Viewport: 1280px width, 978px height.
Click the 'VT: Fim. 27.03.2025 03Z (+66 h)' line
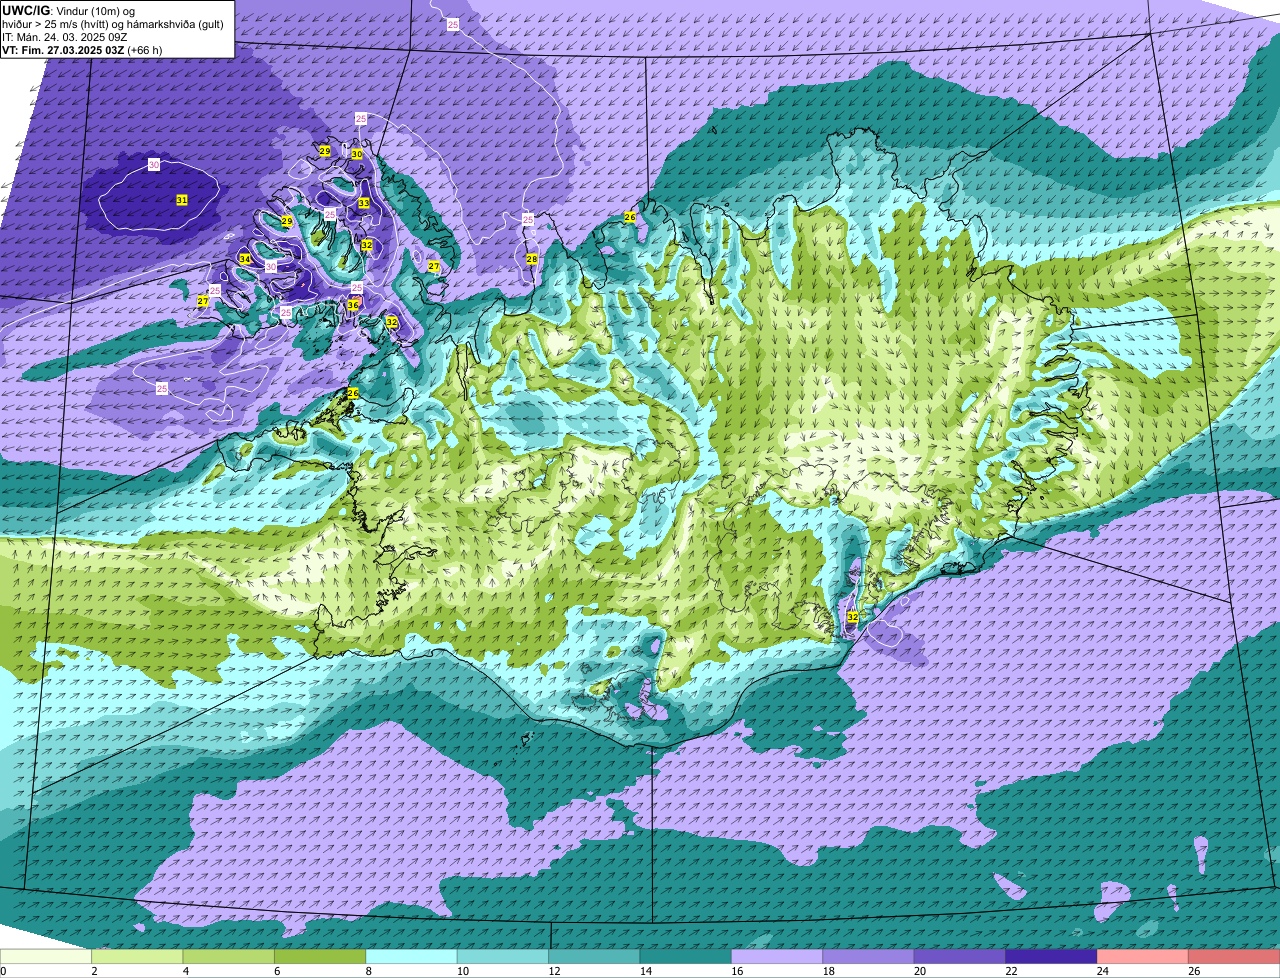point(82,50)
